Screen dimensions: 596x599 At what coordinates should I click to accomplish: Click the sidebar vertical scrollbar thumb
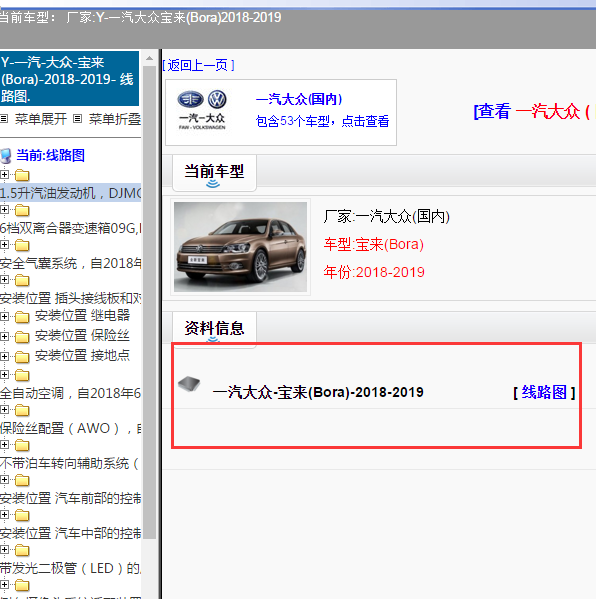coord(149,302)
